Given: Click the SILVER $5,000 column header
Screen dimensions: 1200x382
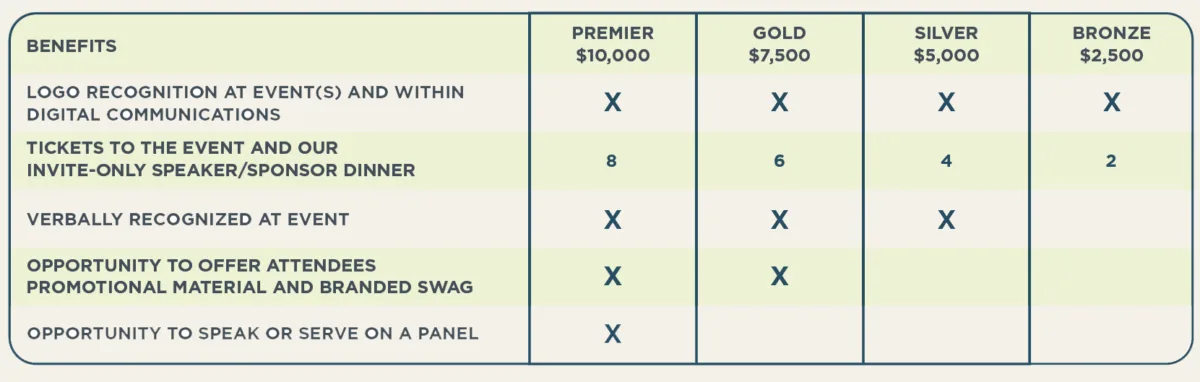Looking at the screenshot, I should 946,45.
